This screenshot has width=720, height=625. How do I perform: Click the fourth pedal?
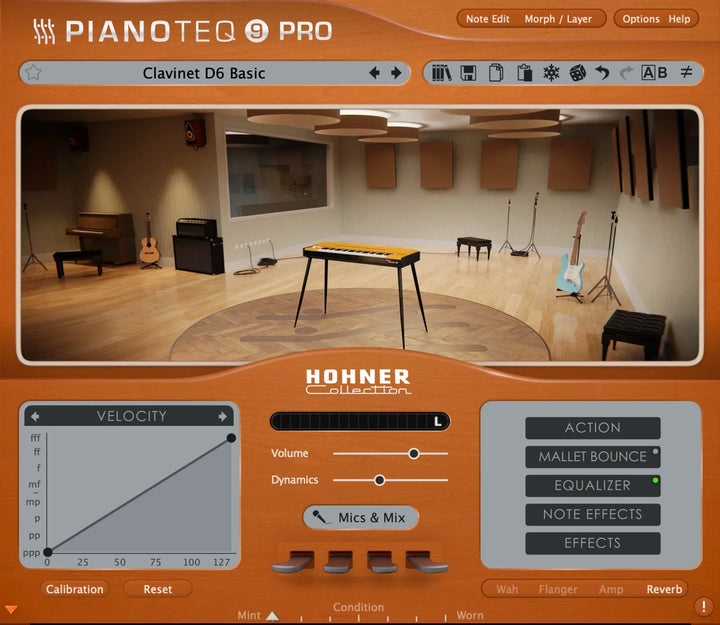click(426, 561)
